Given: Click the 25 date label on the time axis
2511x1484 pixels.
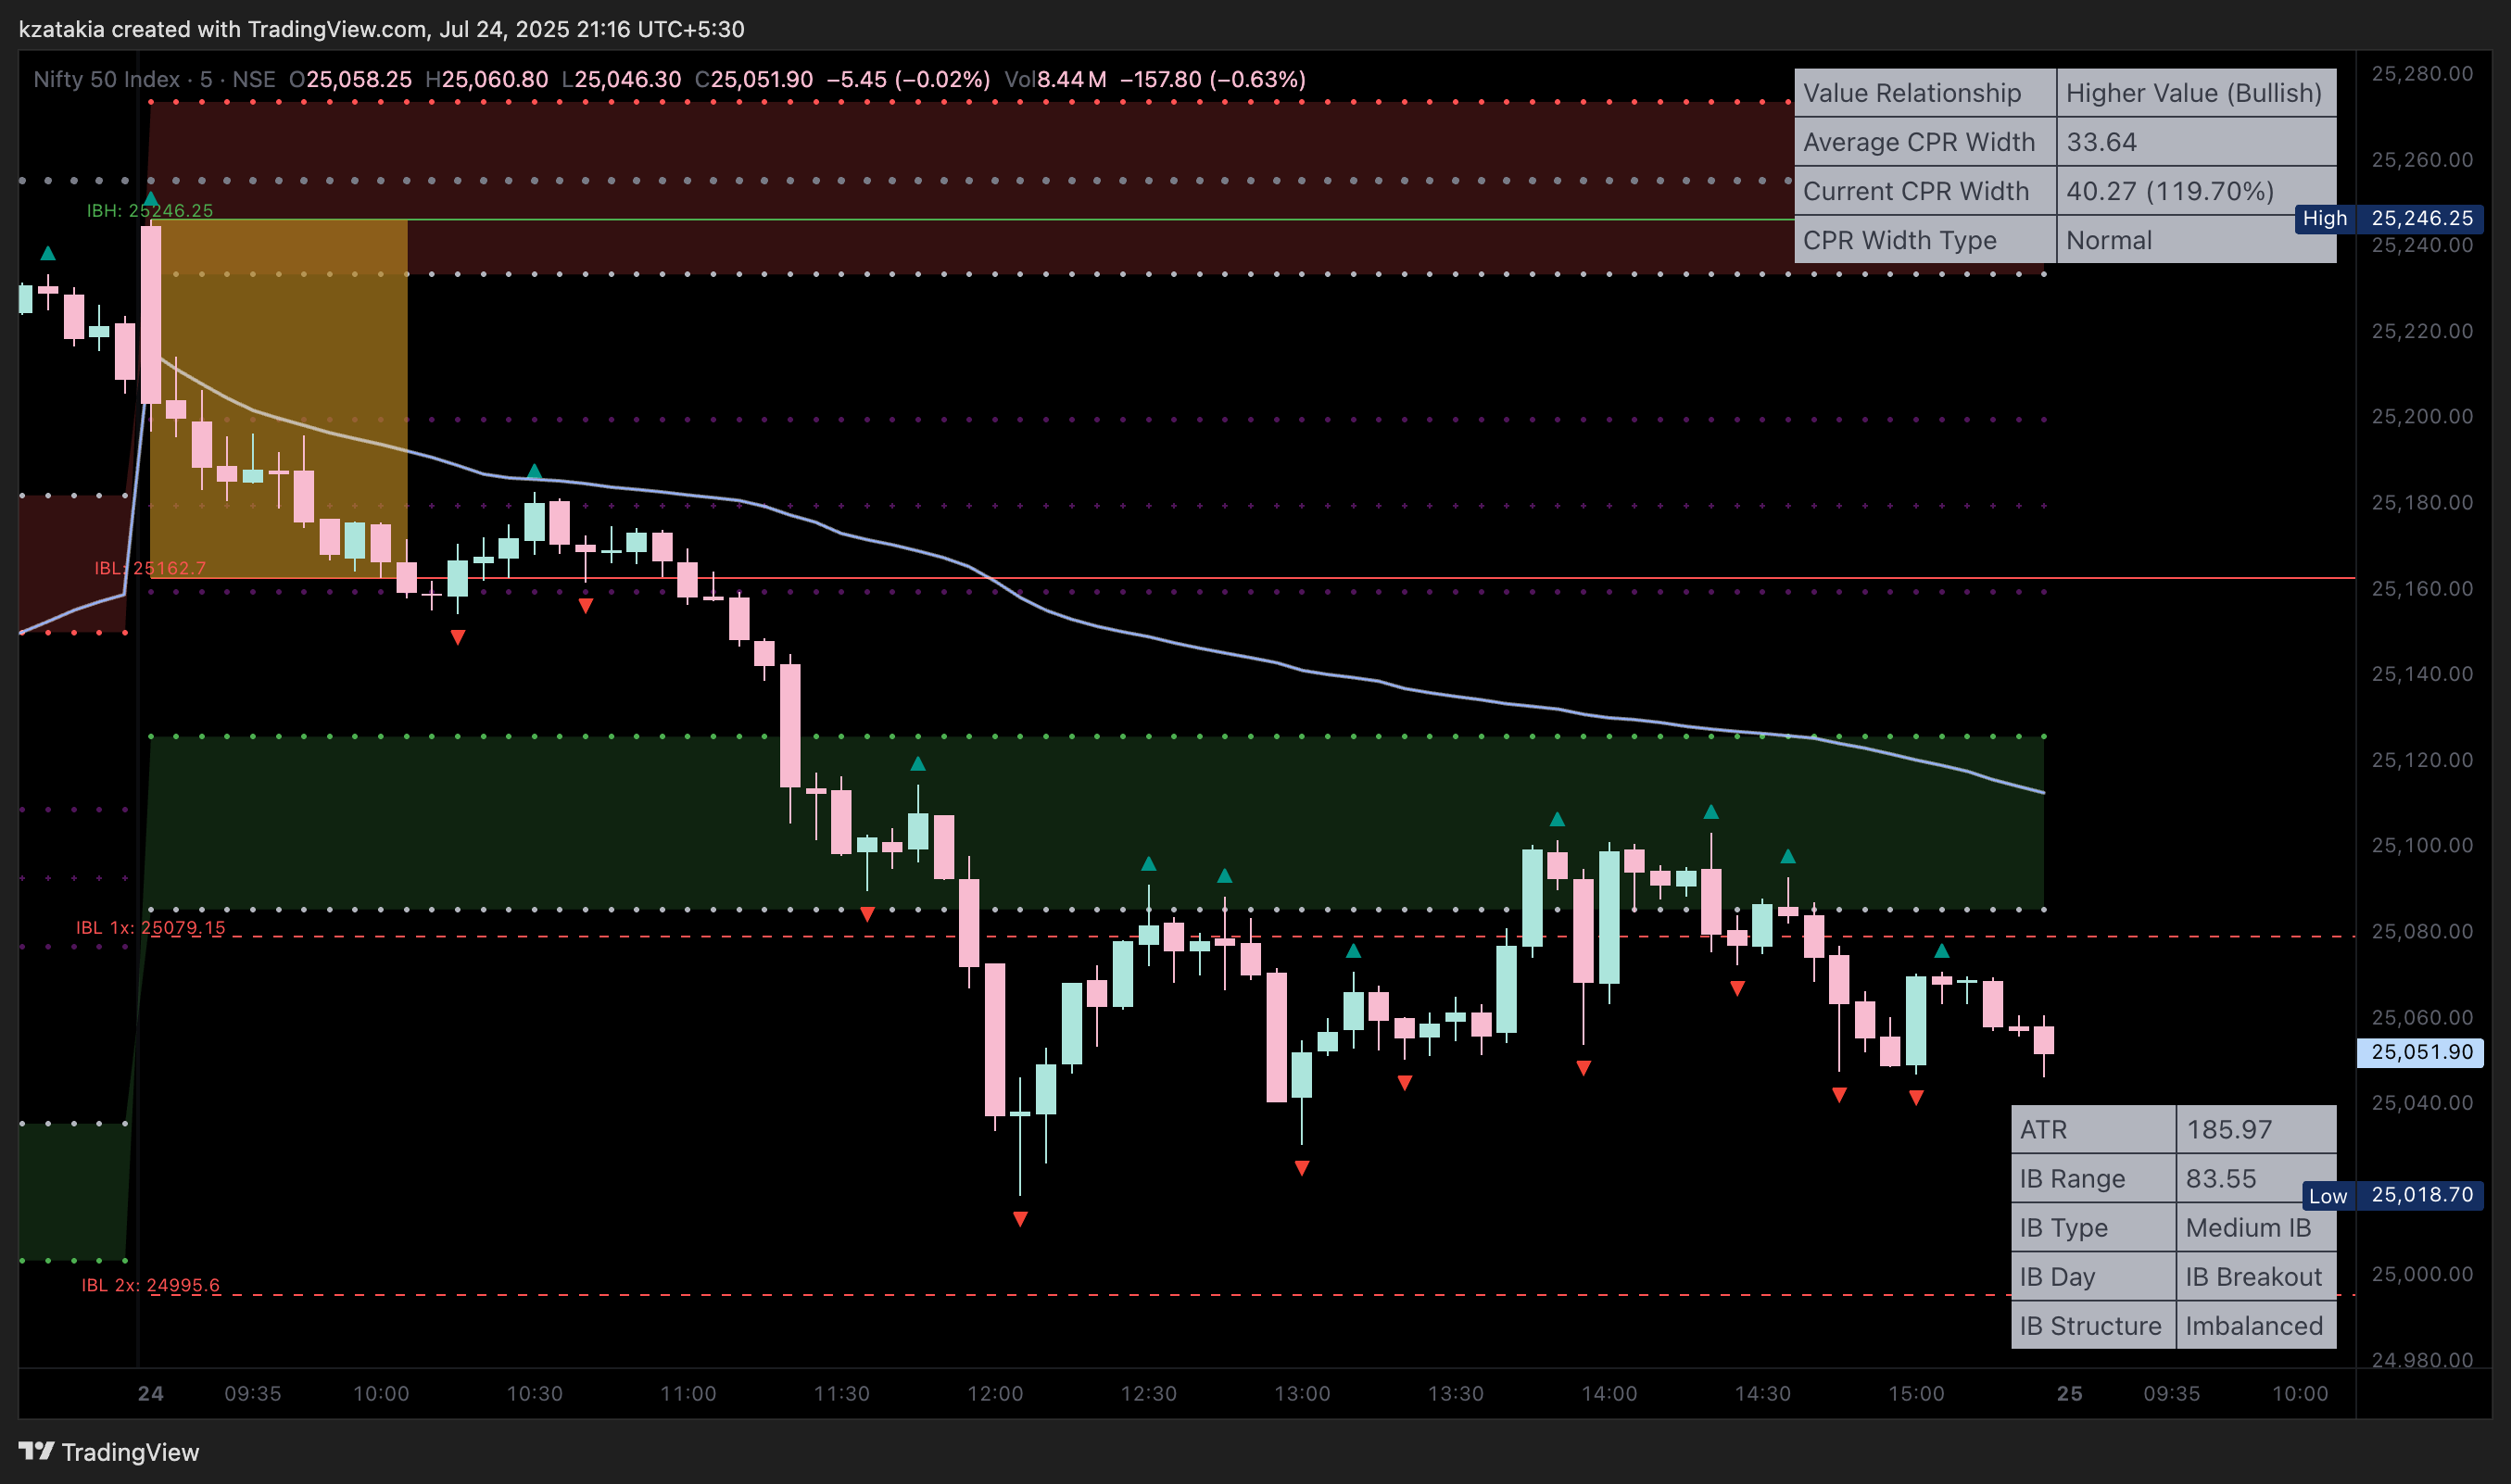Looking at the screenshot, I should [x=2070, y=1393].
